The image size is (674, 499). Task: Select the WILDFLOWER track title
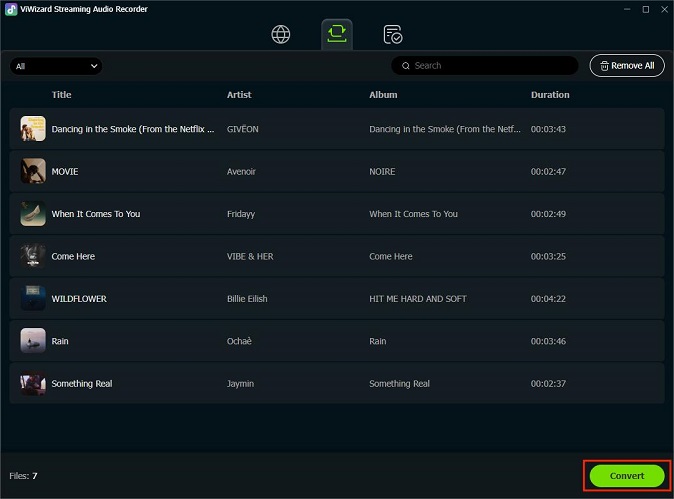[79, 299]
